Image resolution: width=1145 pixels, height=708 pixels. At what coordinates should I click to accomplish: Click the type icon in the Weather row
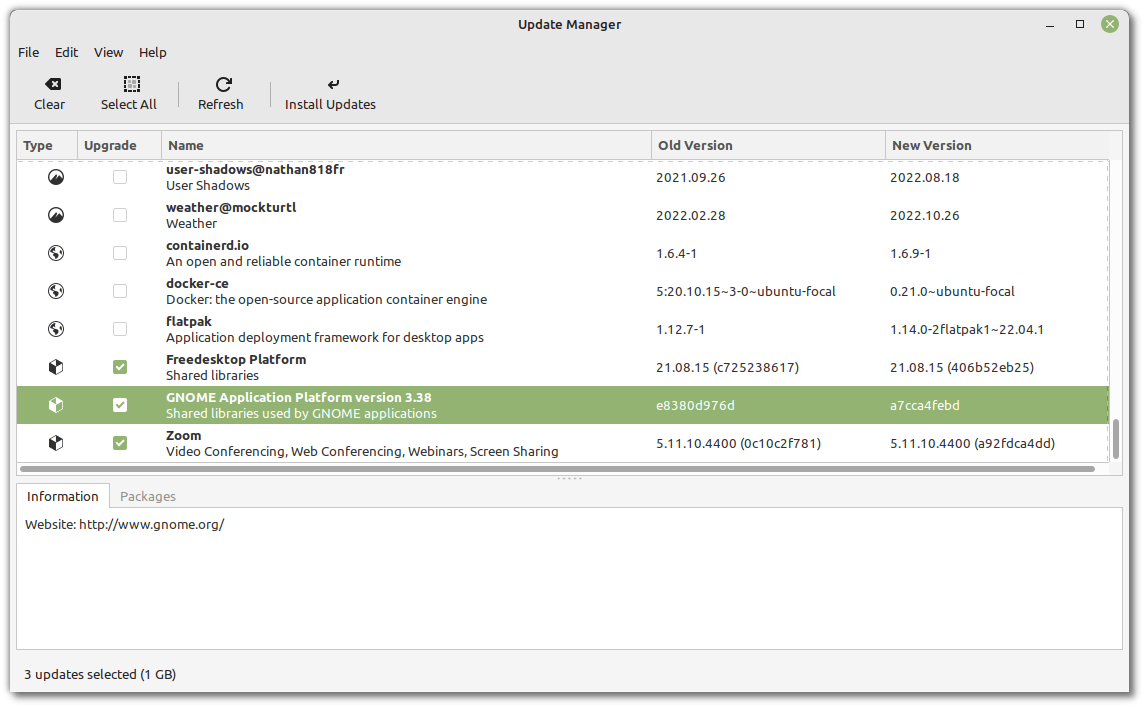(56, 215)
